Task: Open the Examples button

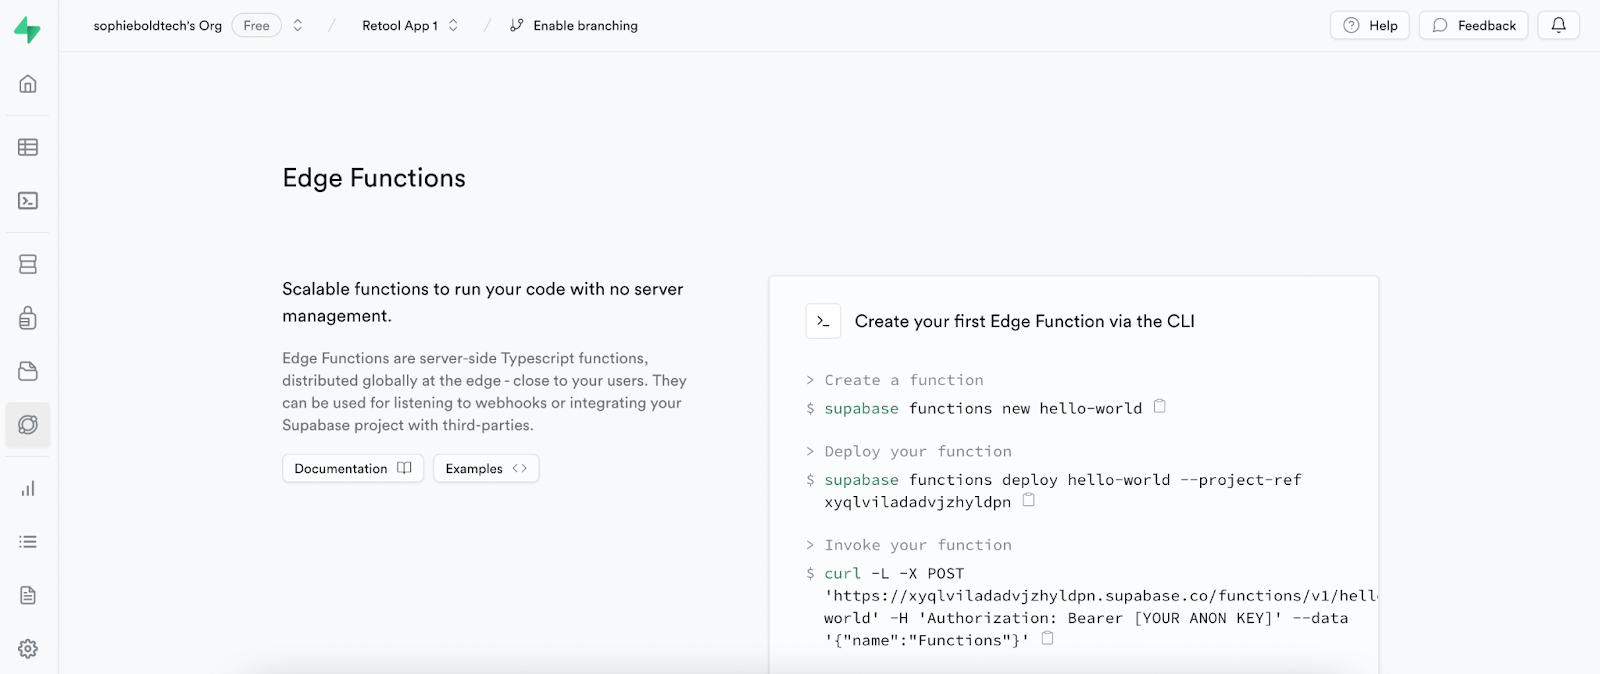Action: point(486,468)
